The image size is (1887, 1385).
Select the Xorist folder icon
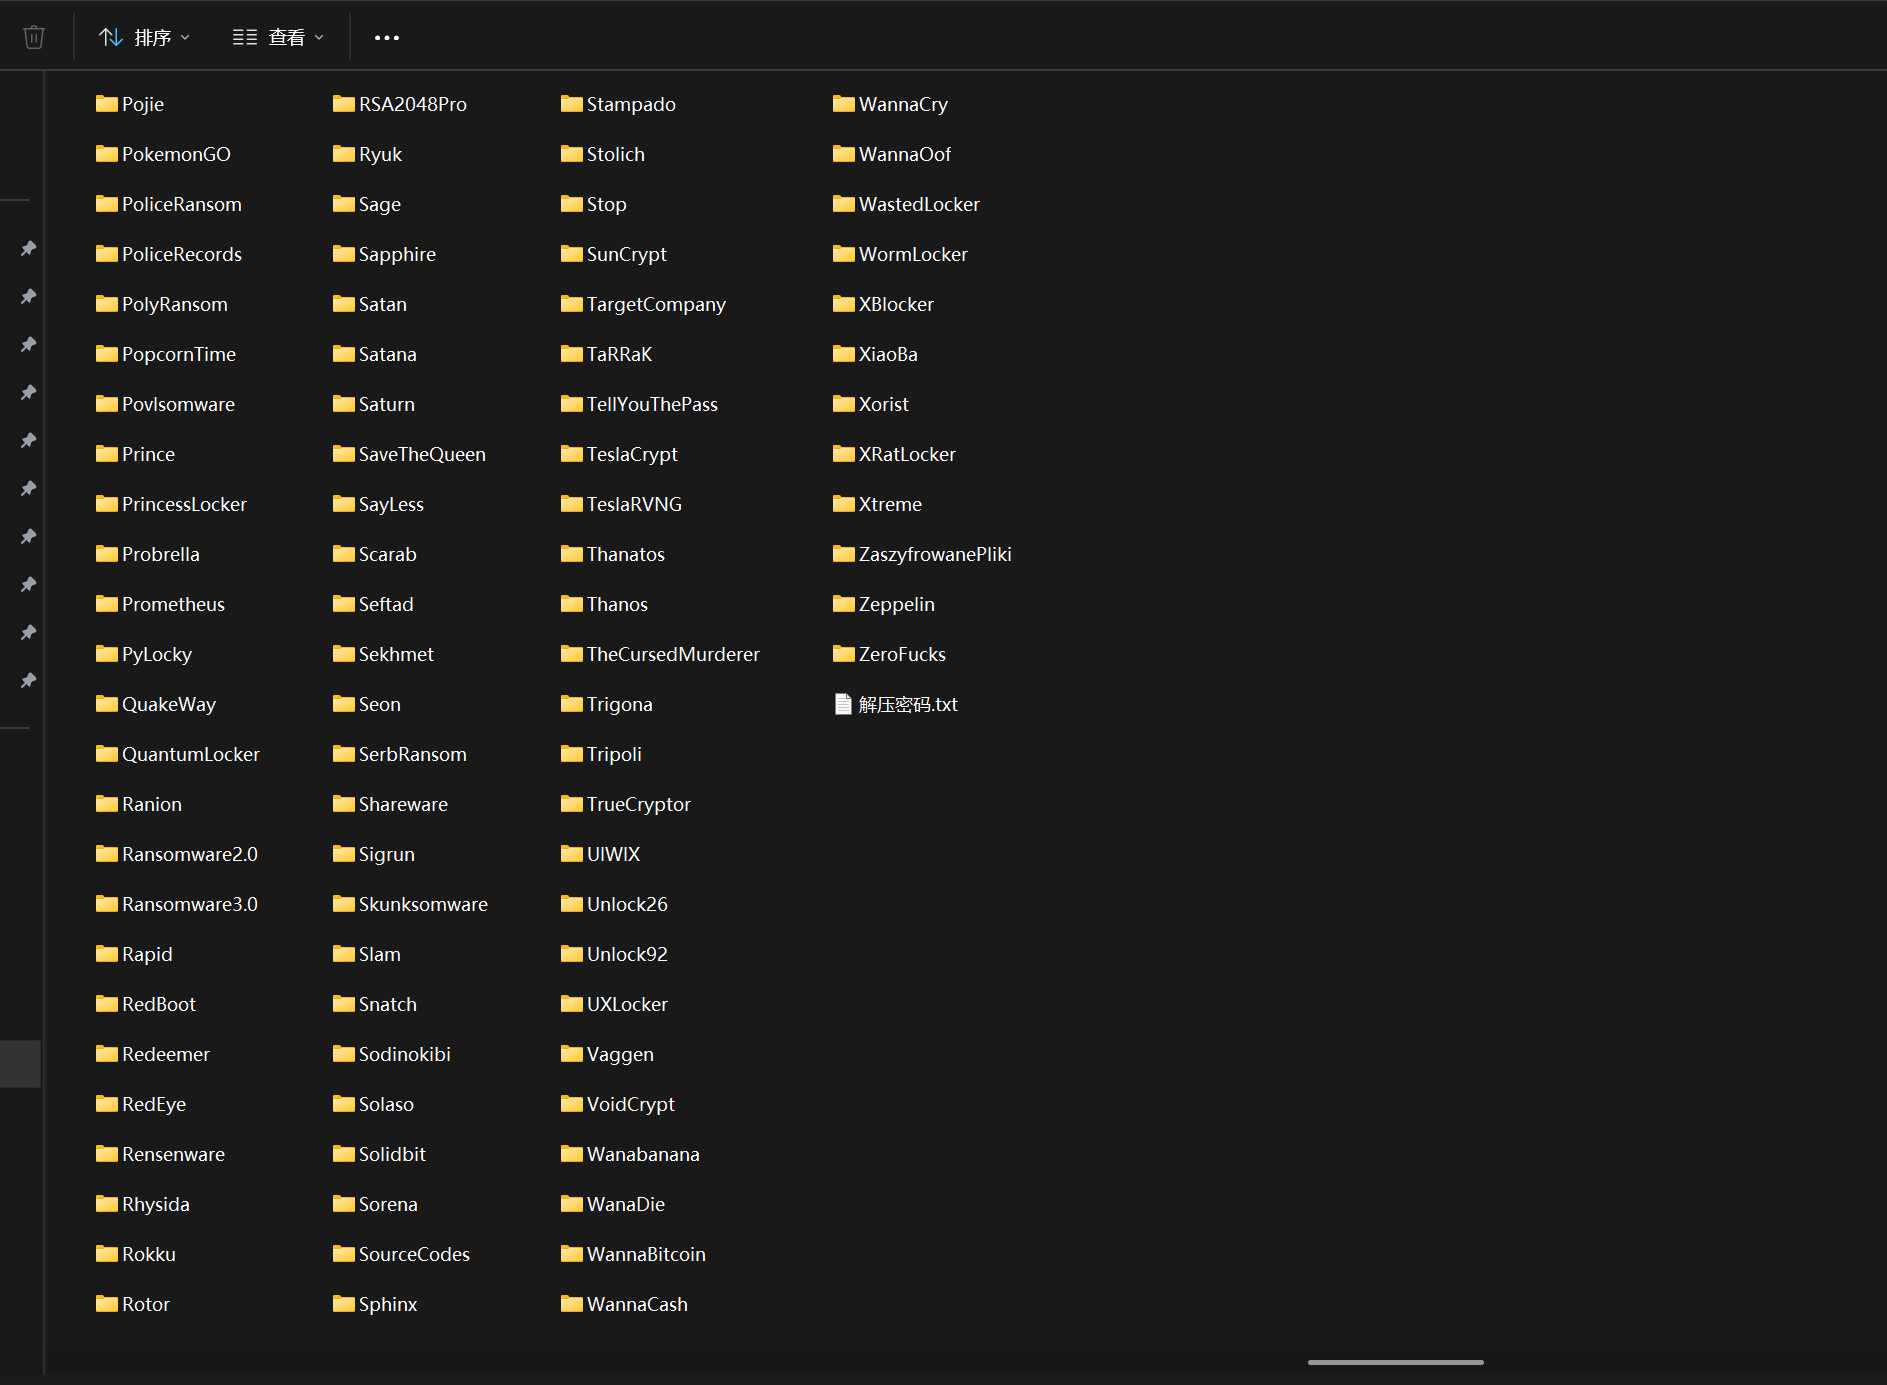[x=844, y=403]
